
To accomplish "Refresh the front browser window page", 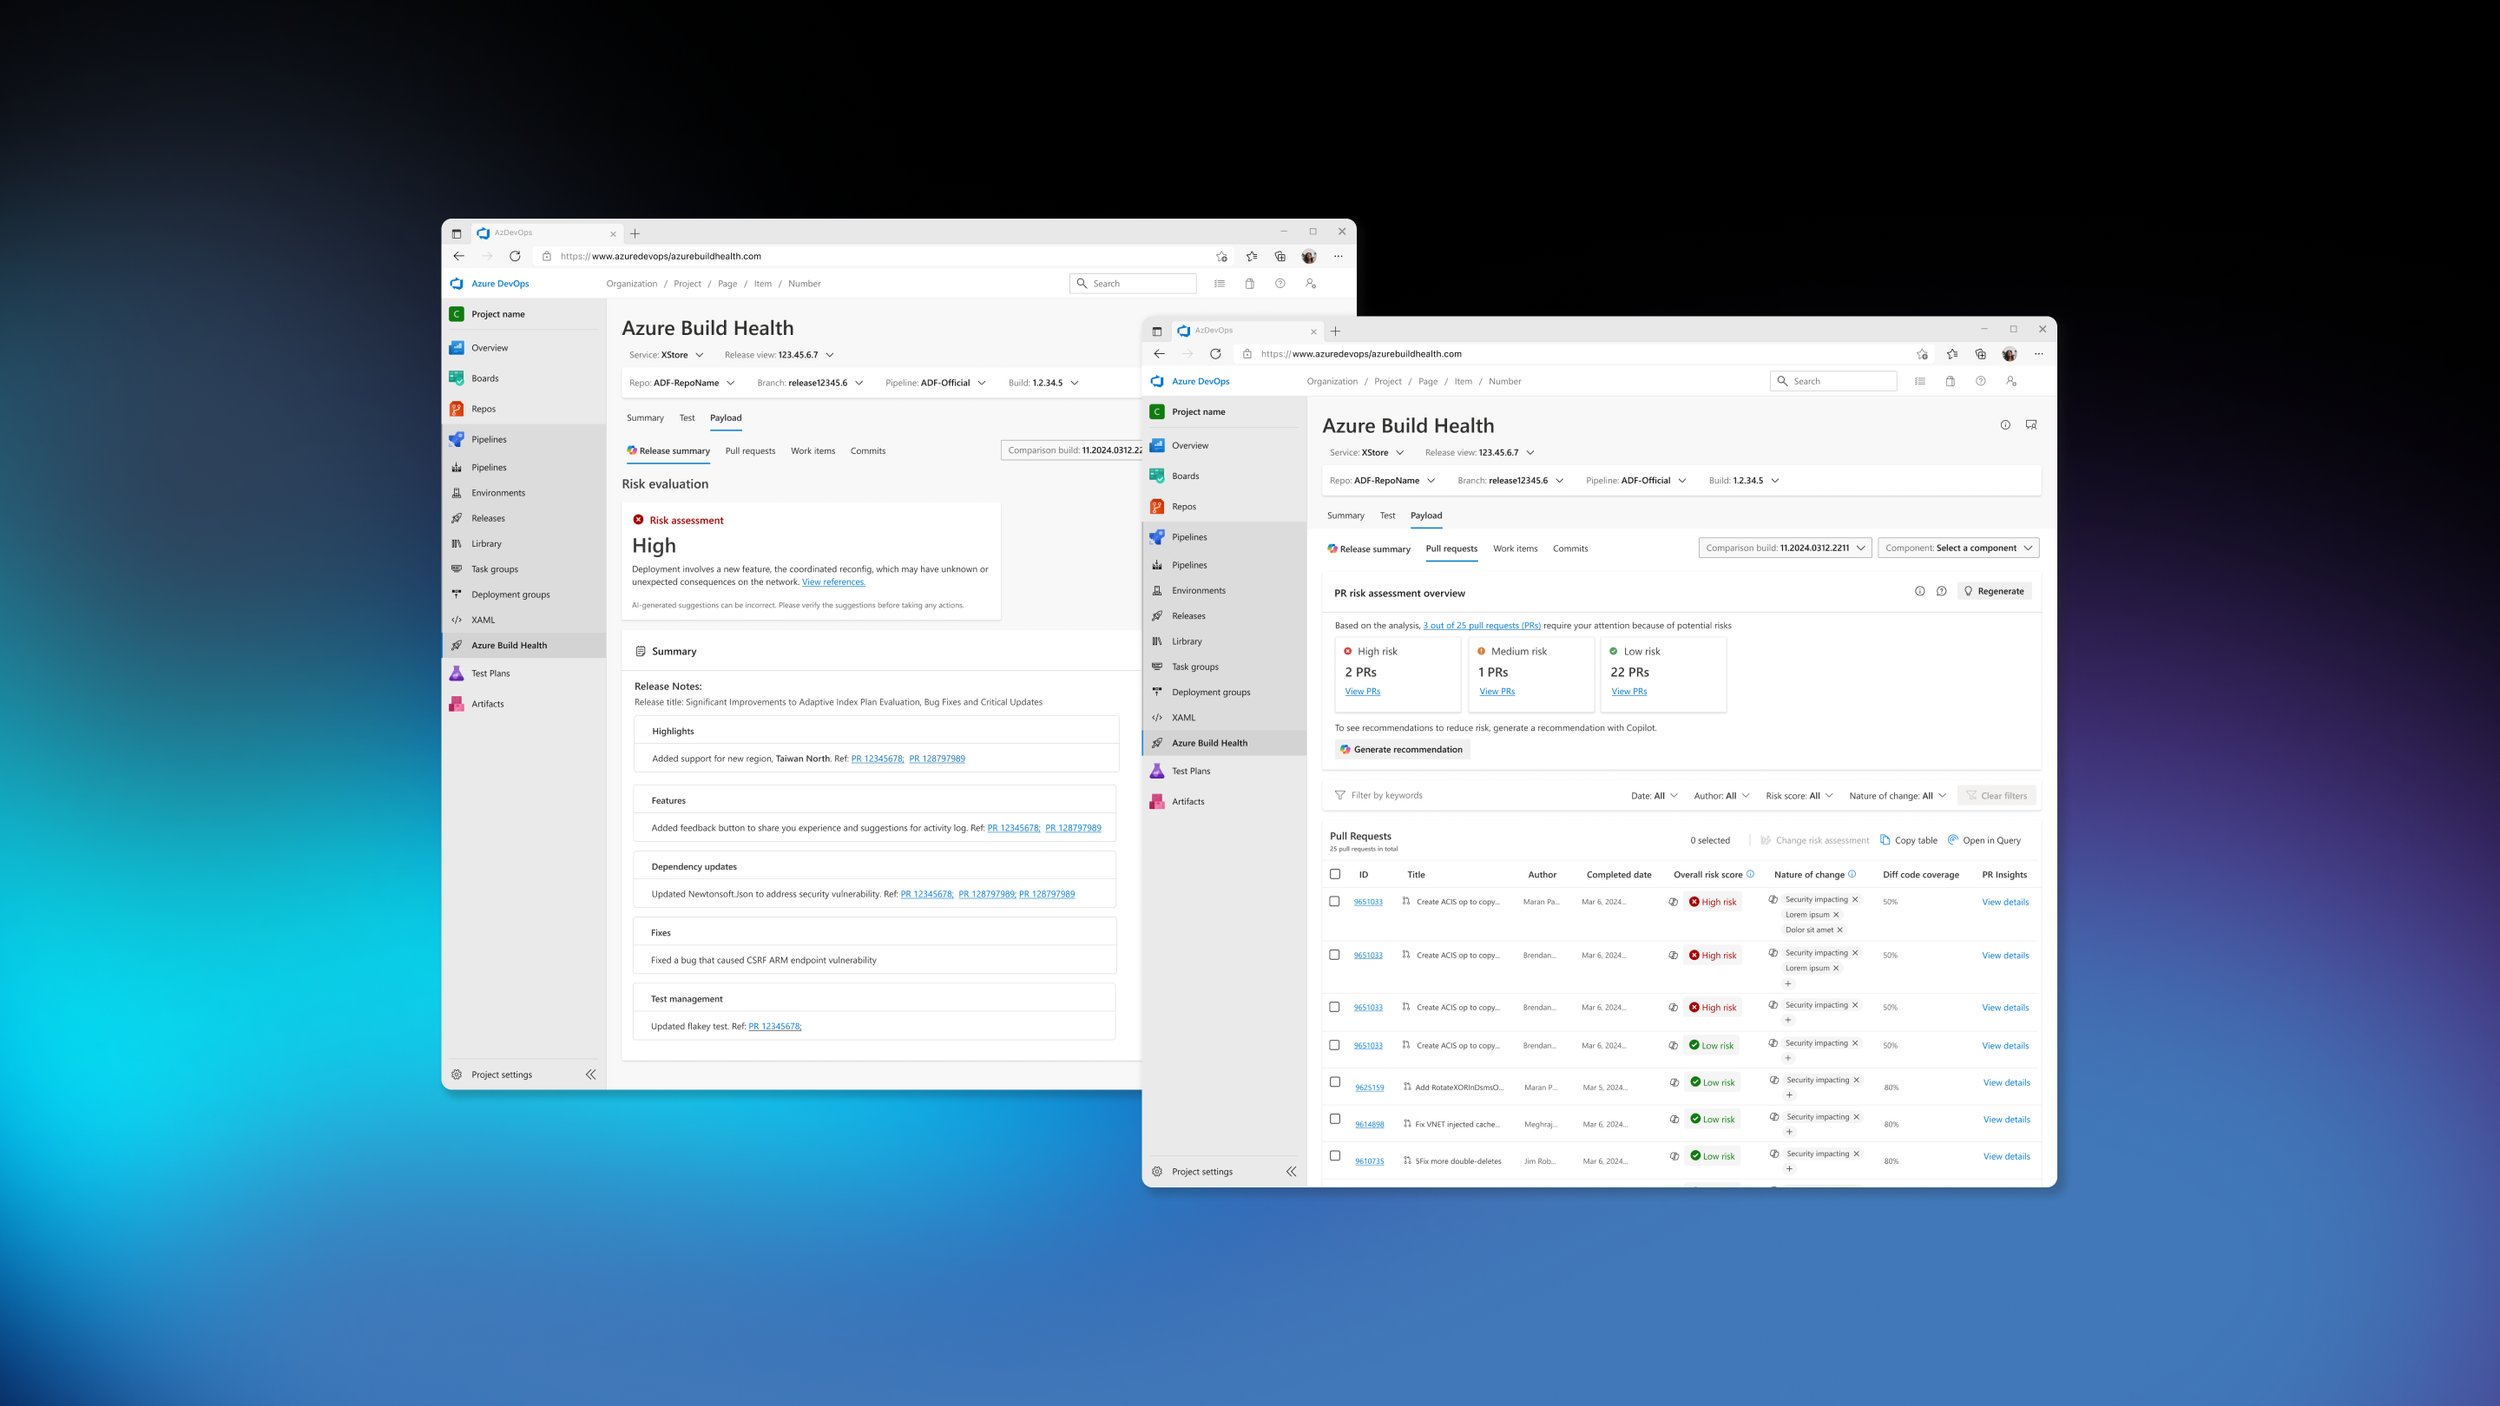I will coord(1215,354).
